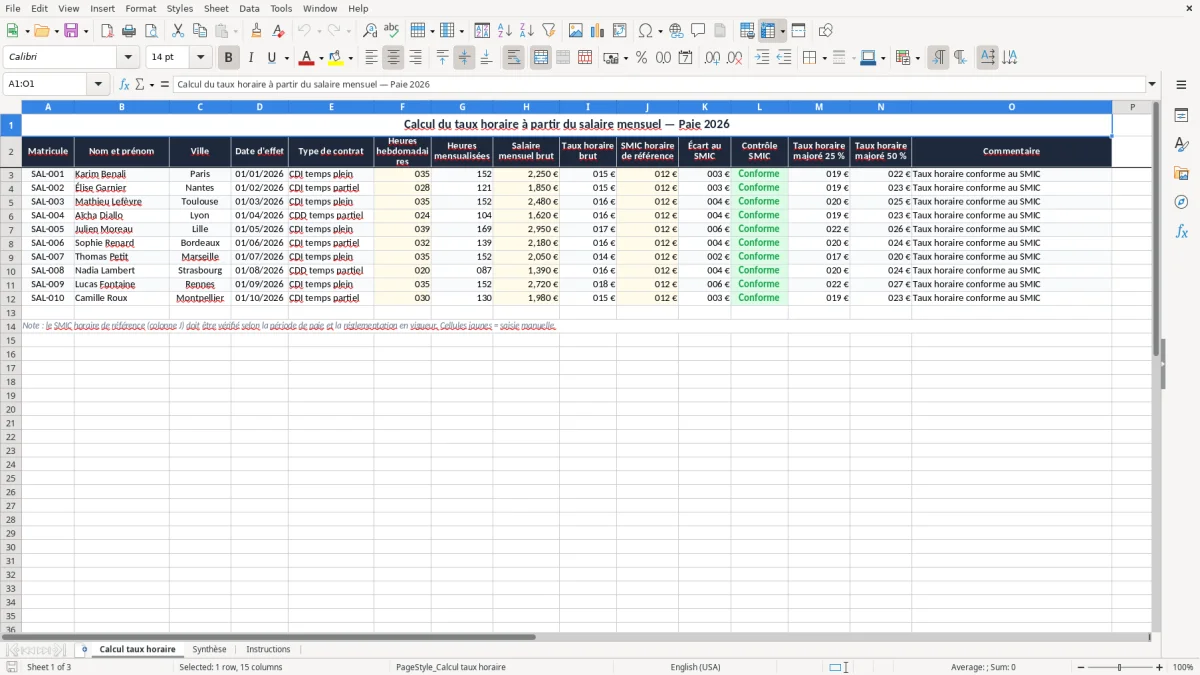Screen dimensions: 1200x675
Task: Click the Insert Chart icon
Action: [x=598, y=31]
